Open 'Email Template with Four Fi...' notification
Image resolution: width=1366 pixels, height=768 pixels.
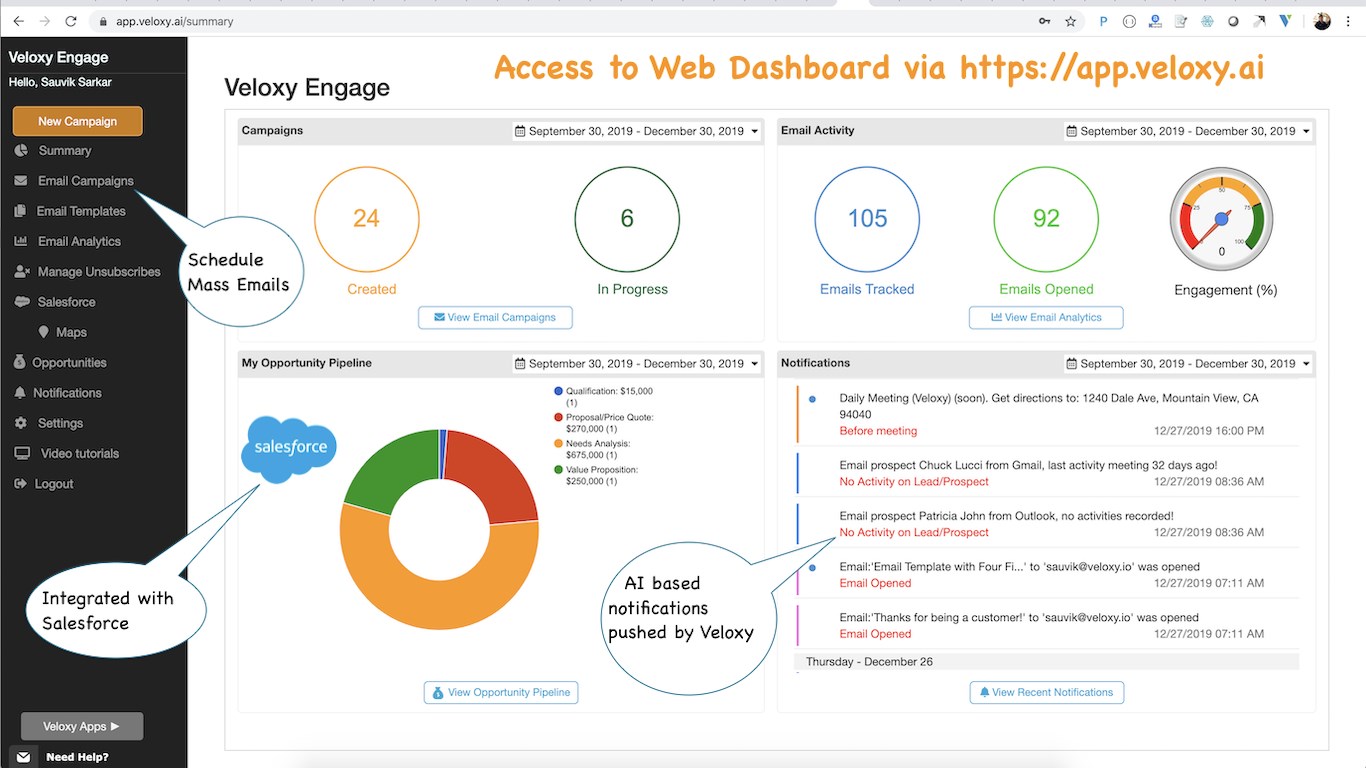(1048, 575)
